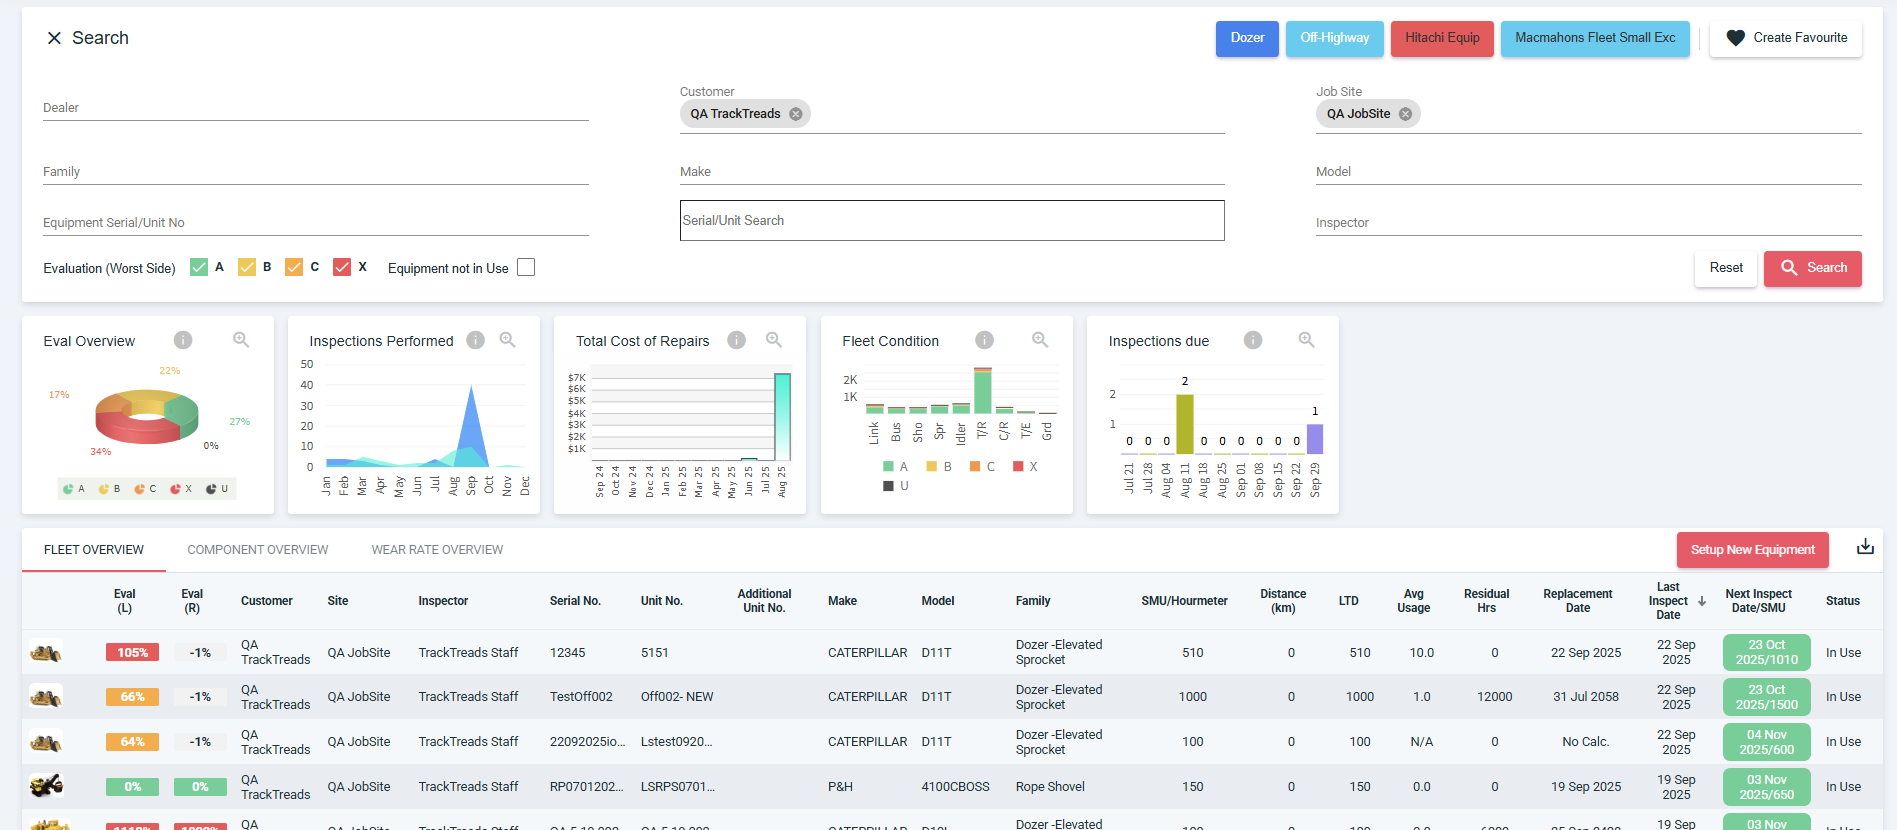The width and height of the screenshot is (1897, 830).
Task: Zoom into the Inspections Performed chart
Action: click(x=507, y=340)
